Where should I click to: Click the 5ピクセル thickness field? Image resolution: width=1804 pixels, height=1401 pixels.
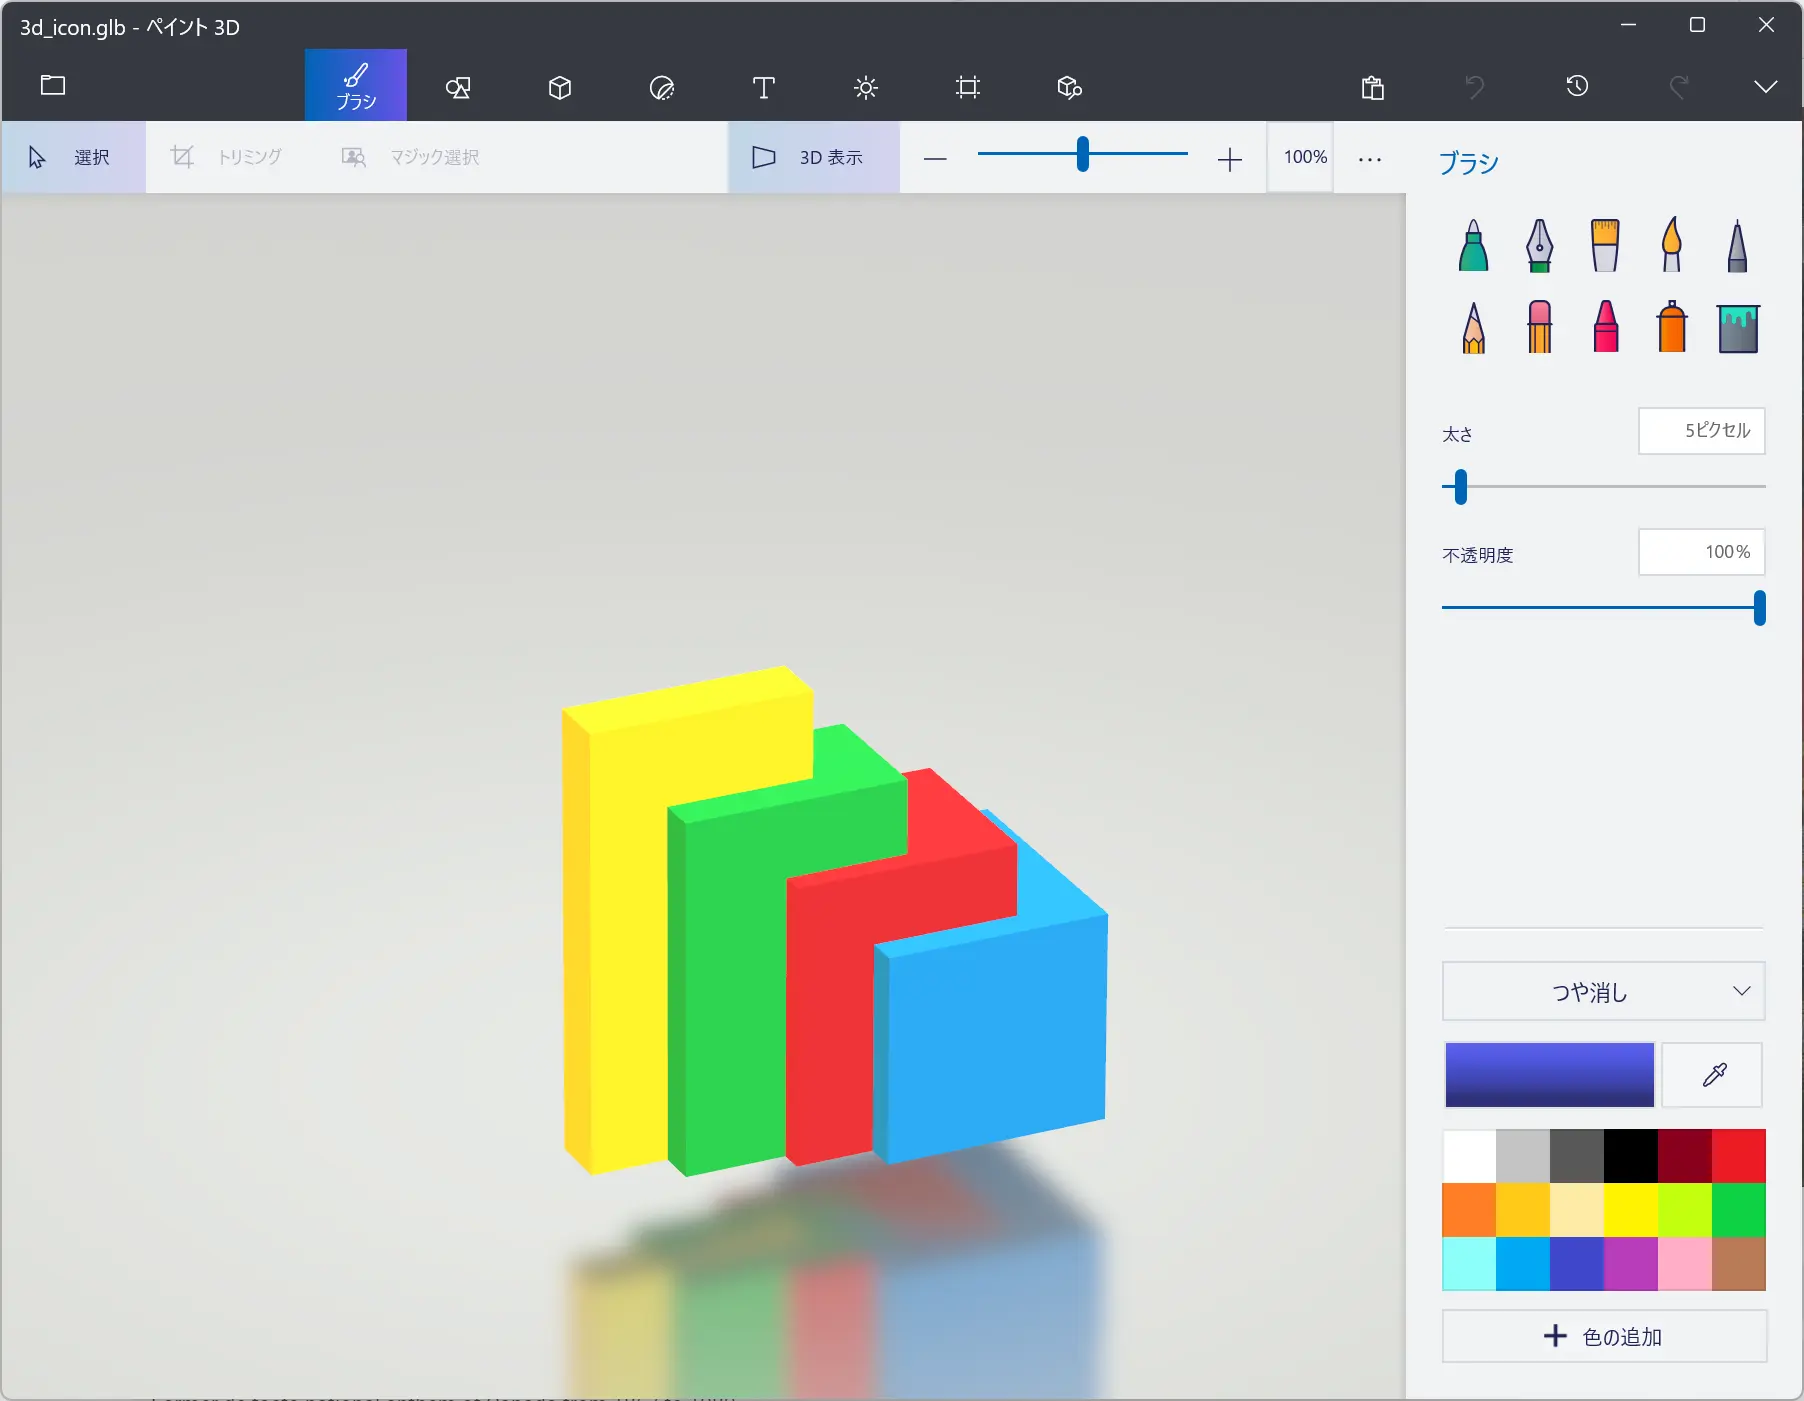pyautogui.click(x=1702, y=431)
